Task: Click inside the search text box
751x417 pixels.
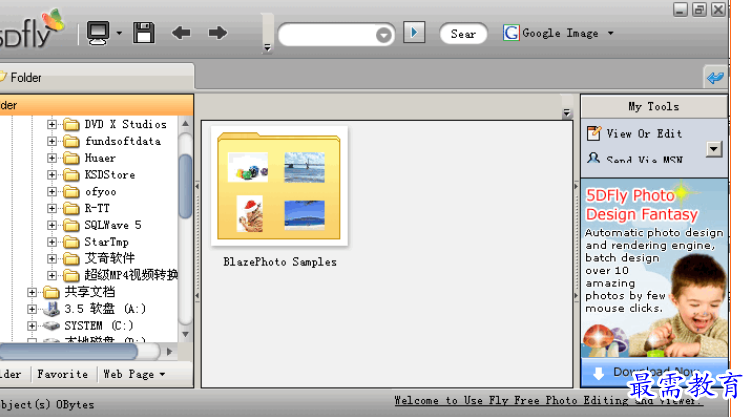Action: click(x=328, y=34)
